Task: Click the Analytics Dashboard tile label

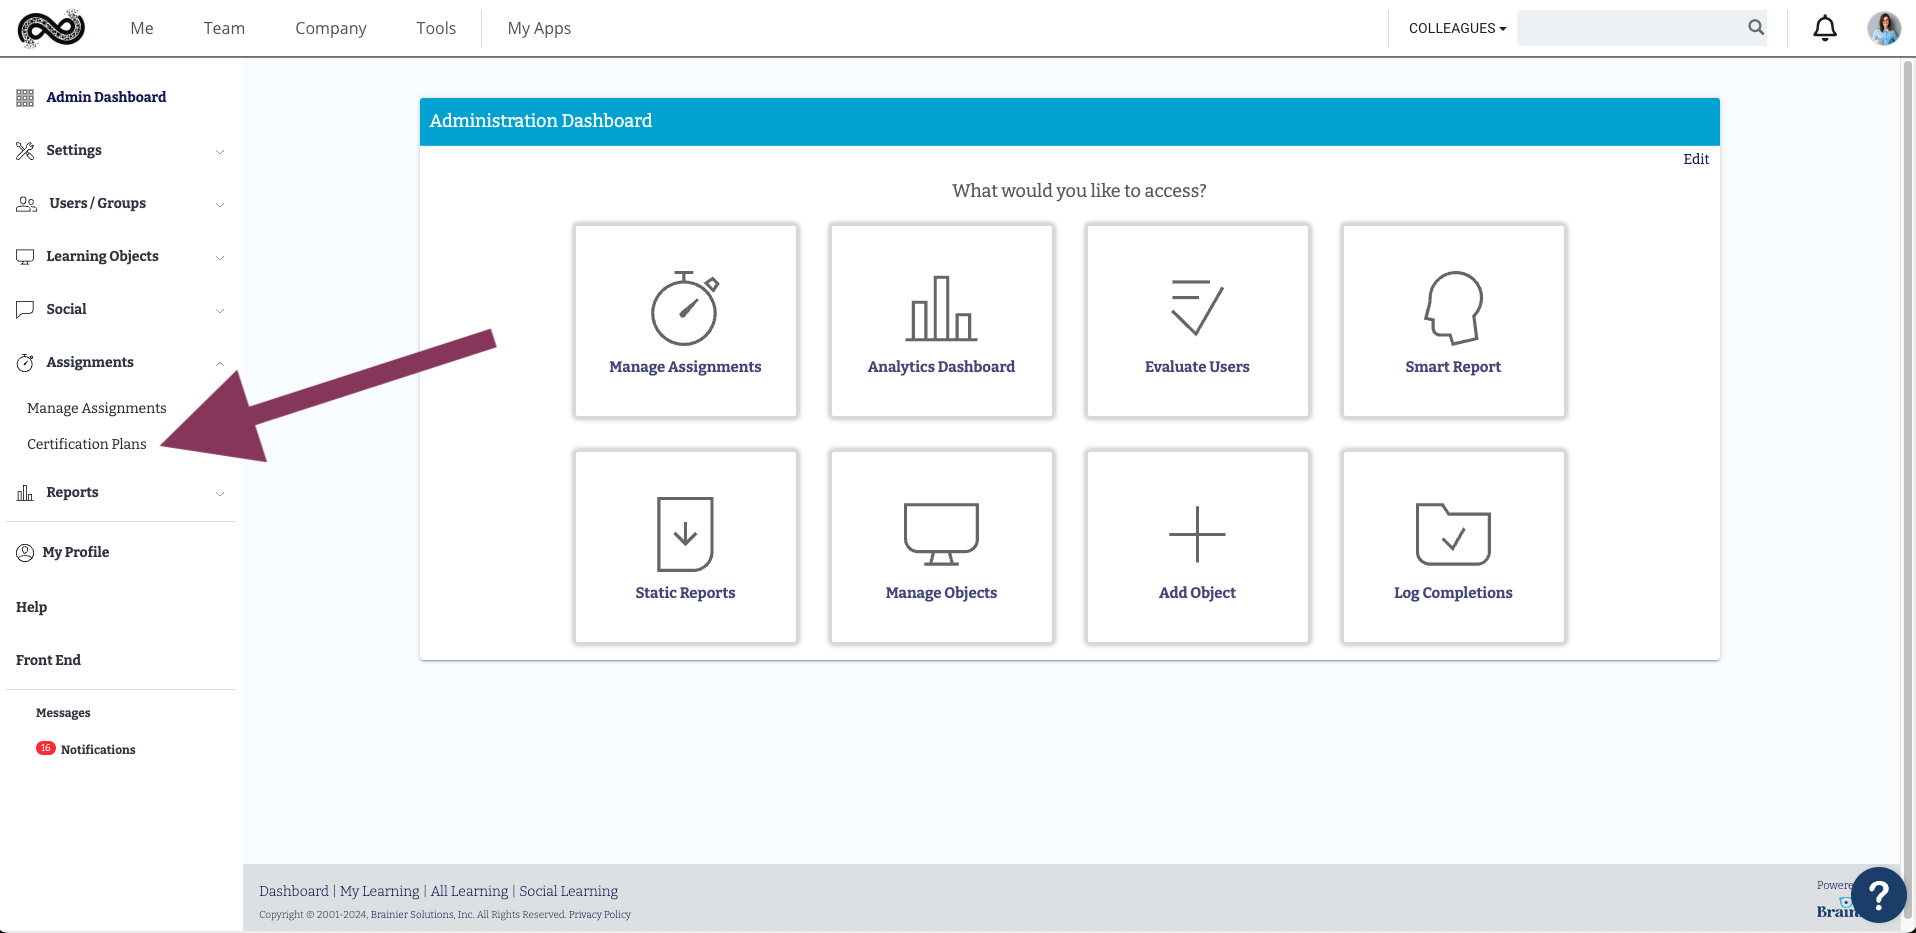Action: (941, 367)
